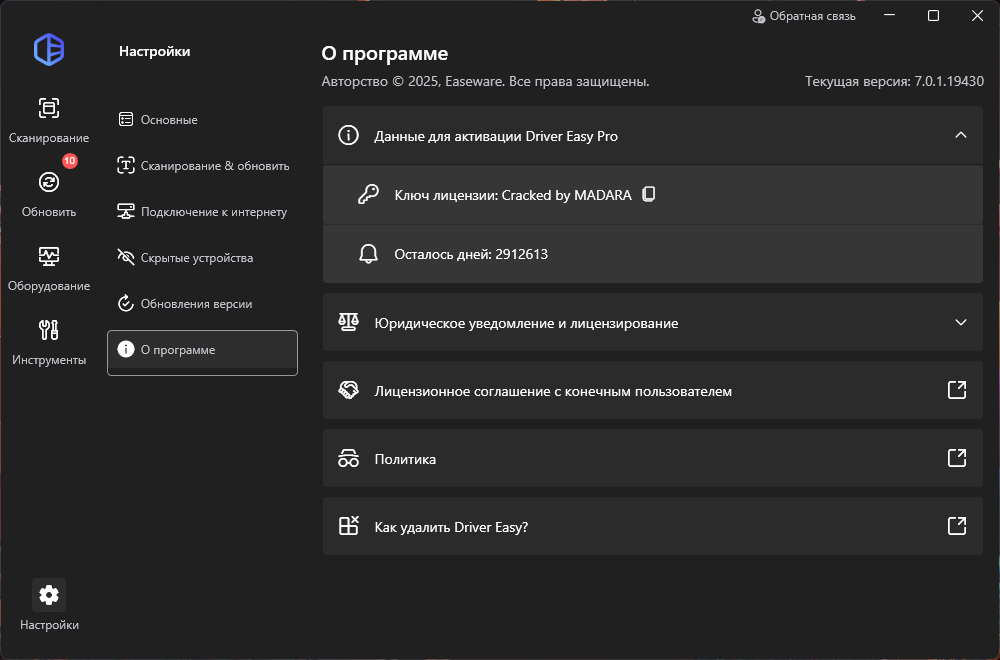The width and height of the screenshot is (1000, 660).
Task: Open the Оборудование hardware section
Action: click(x=49, y=268)
